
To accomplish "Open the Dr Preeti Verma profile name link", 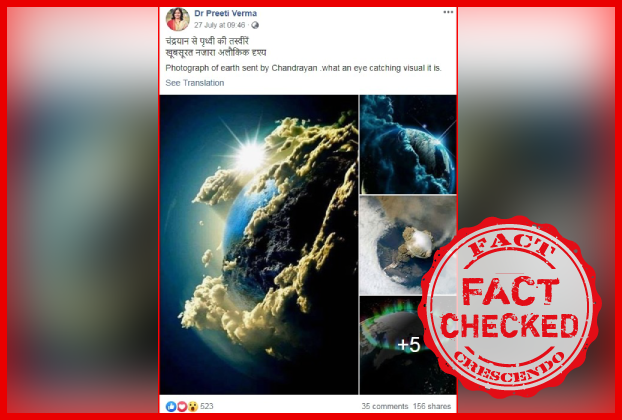I will click(225, 13).
